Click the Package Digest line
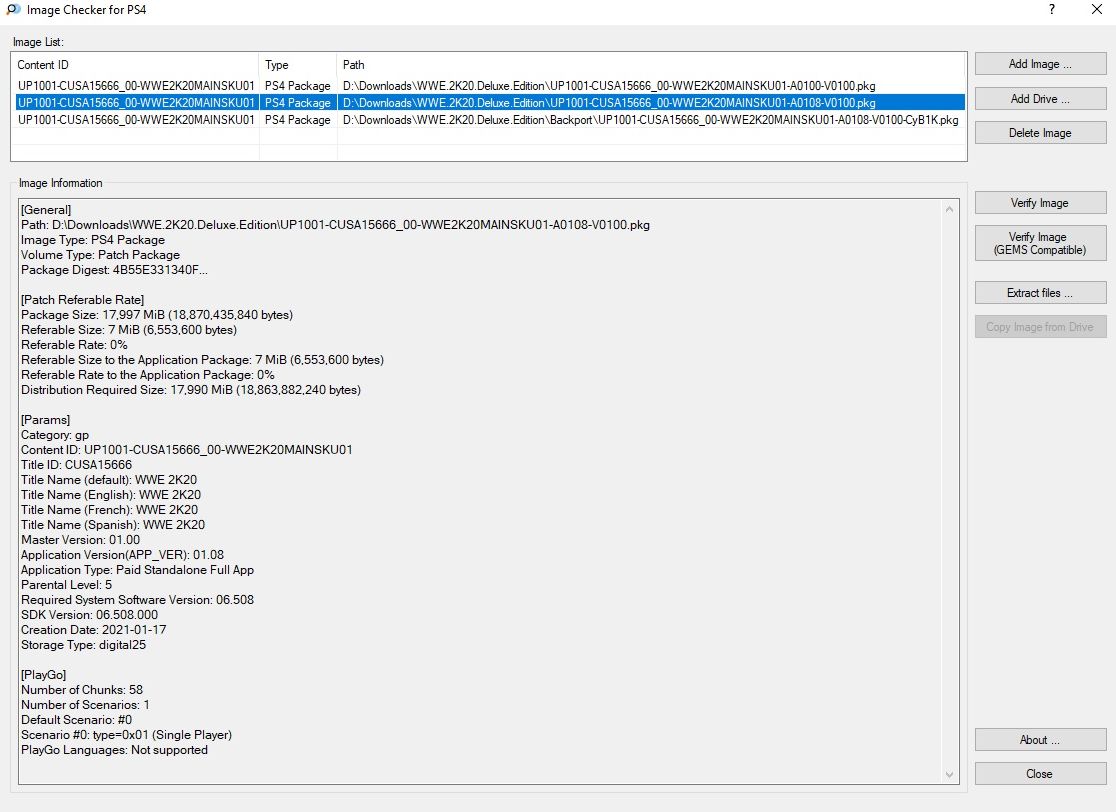1116x812 pixels. point(114,270)
